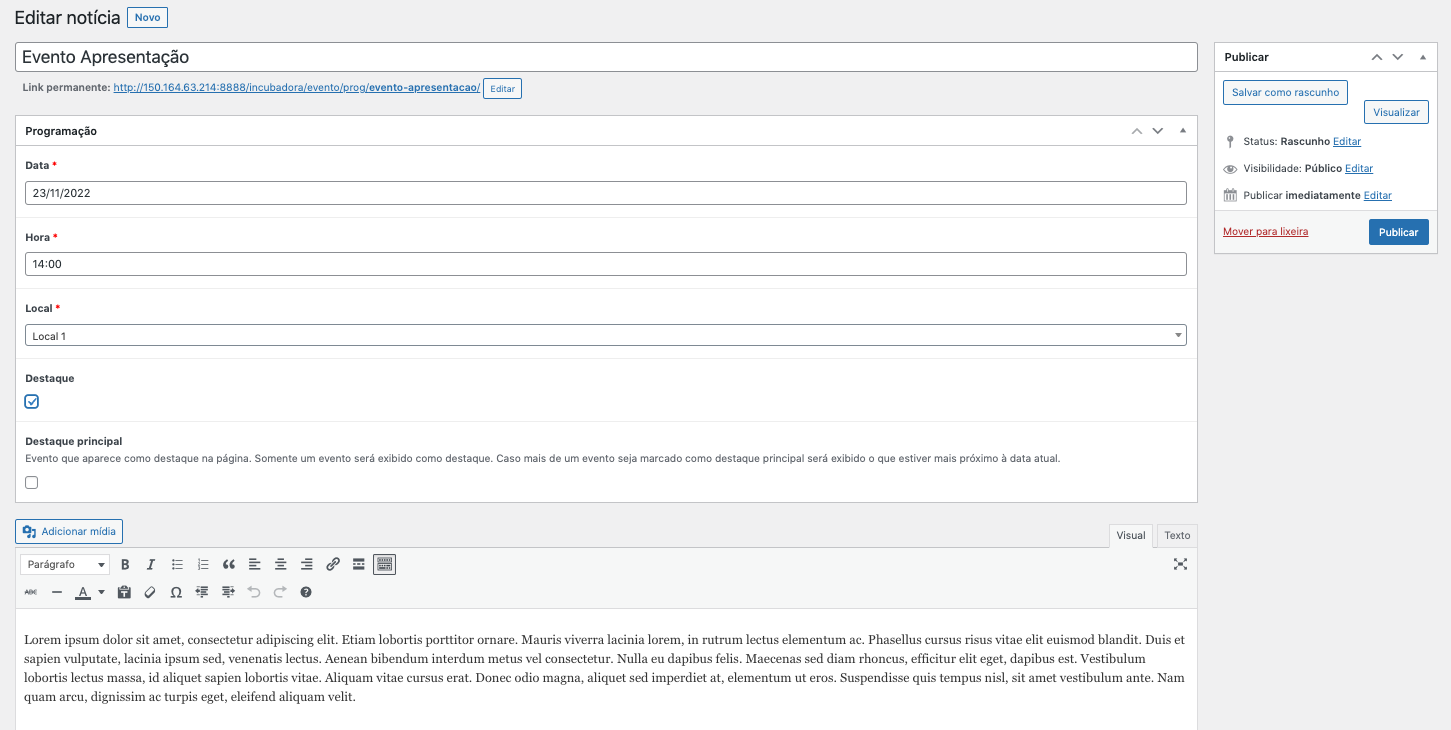
Task: Enable the Destaque principal checkbox
Action: pos(32,482)
